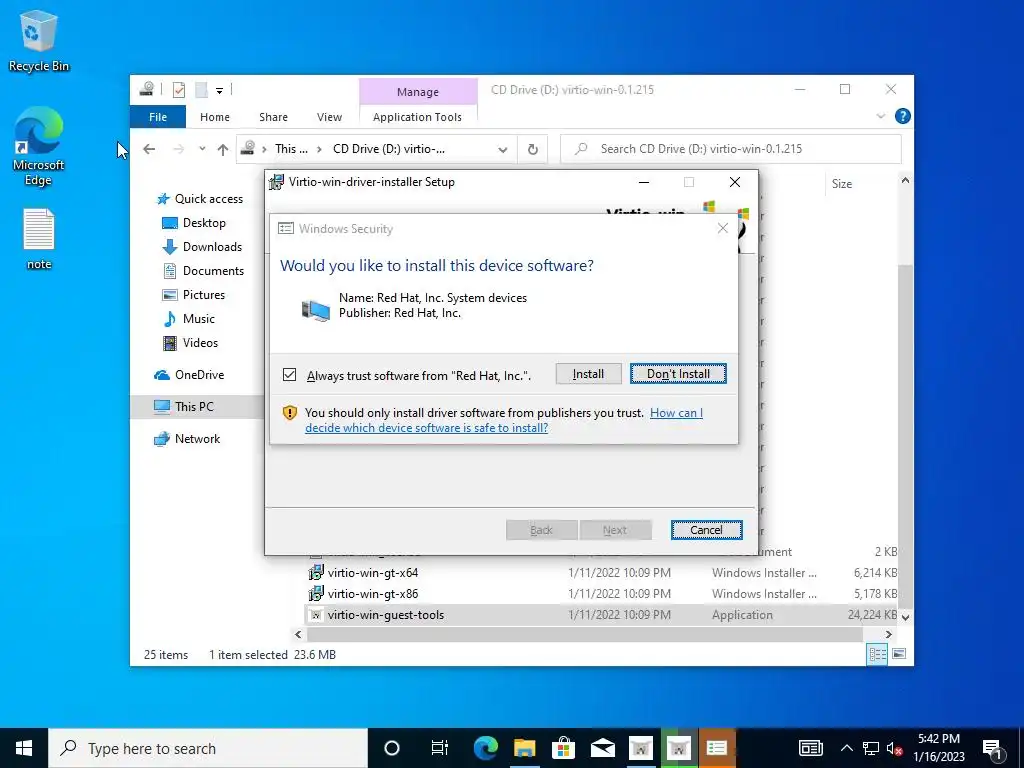Click Install in Windows Security dialog

(588, 374)
